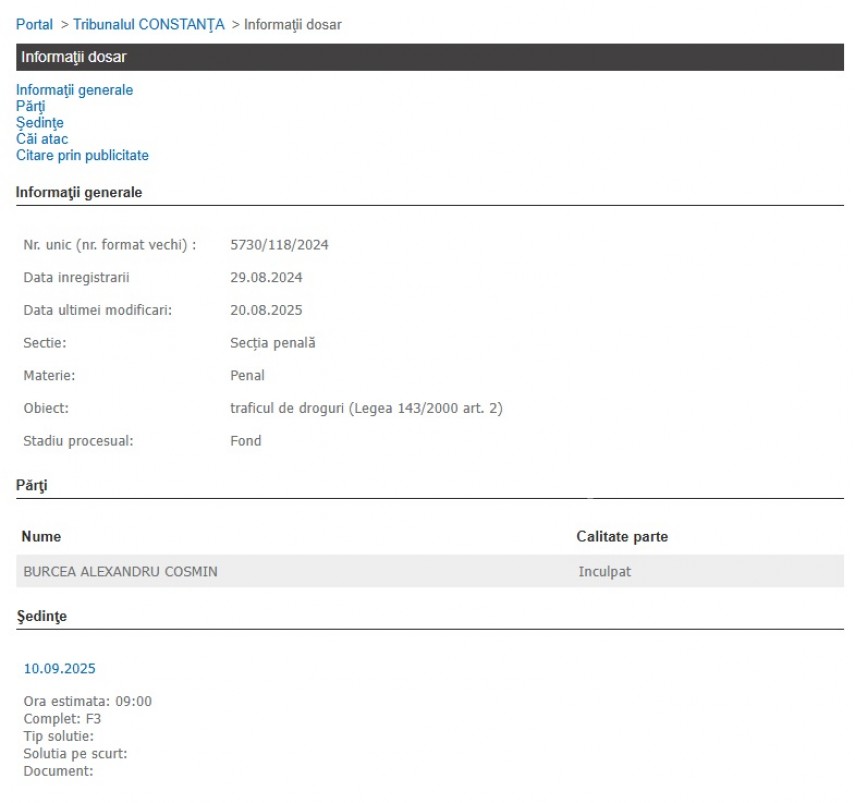Image resolution: width=855 pixels, height=803 pixels.
Task: Select last modification date 20.08.2025
Action: click(266, 310)
